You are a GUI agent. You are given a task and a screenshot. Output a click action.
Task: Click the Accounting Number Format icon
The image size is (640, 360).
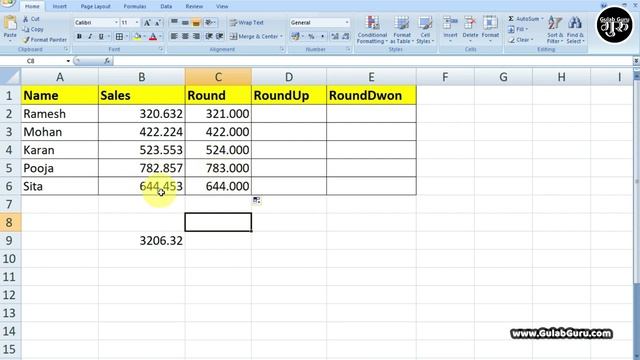point(296,37)
